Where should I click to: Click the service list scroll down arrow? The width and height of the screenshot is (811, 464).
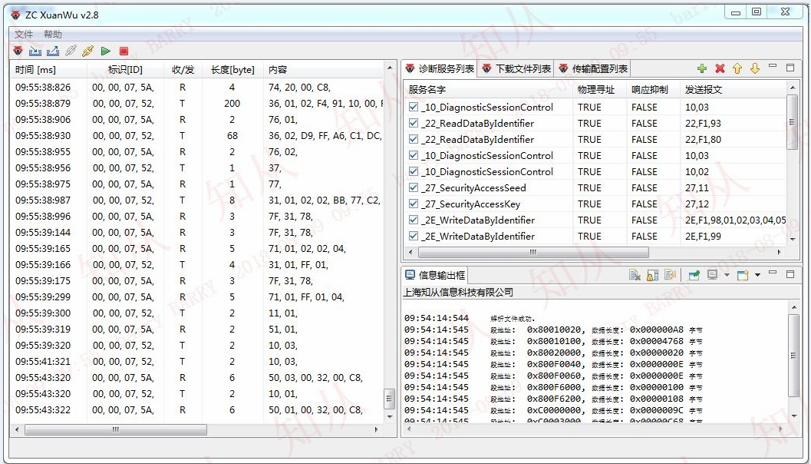click(792, 239)
